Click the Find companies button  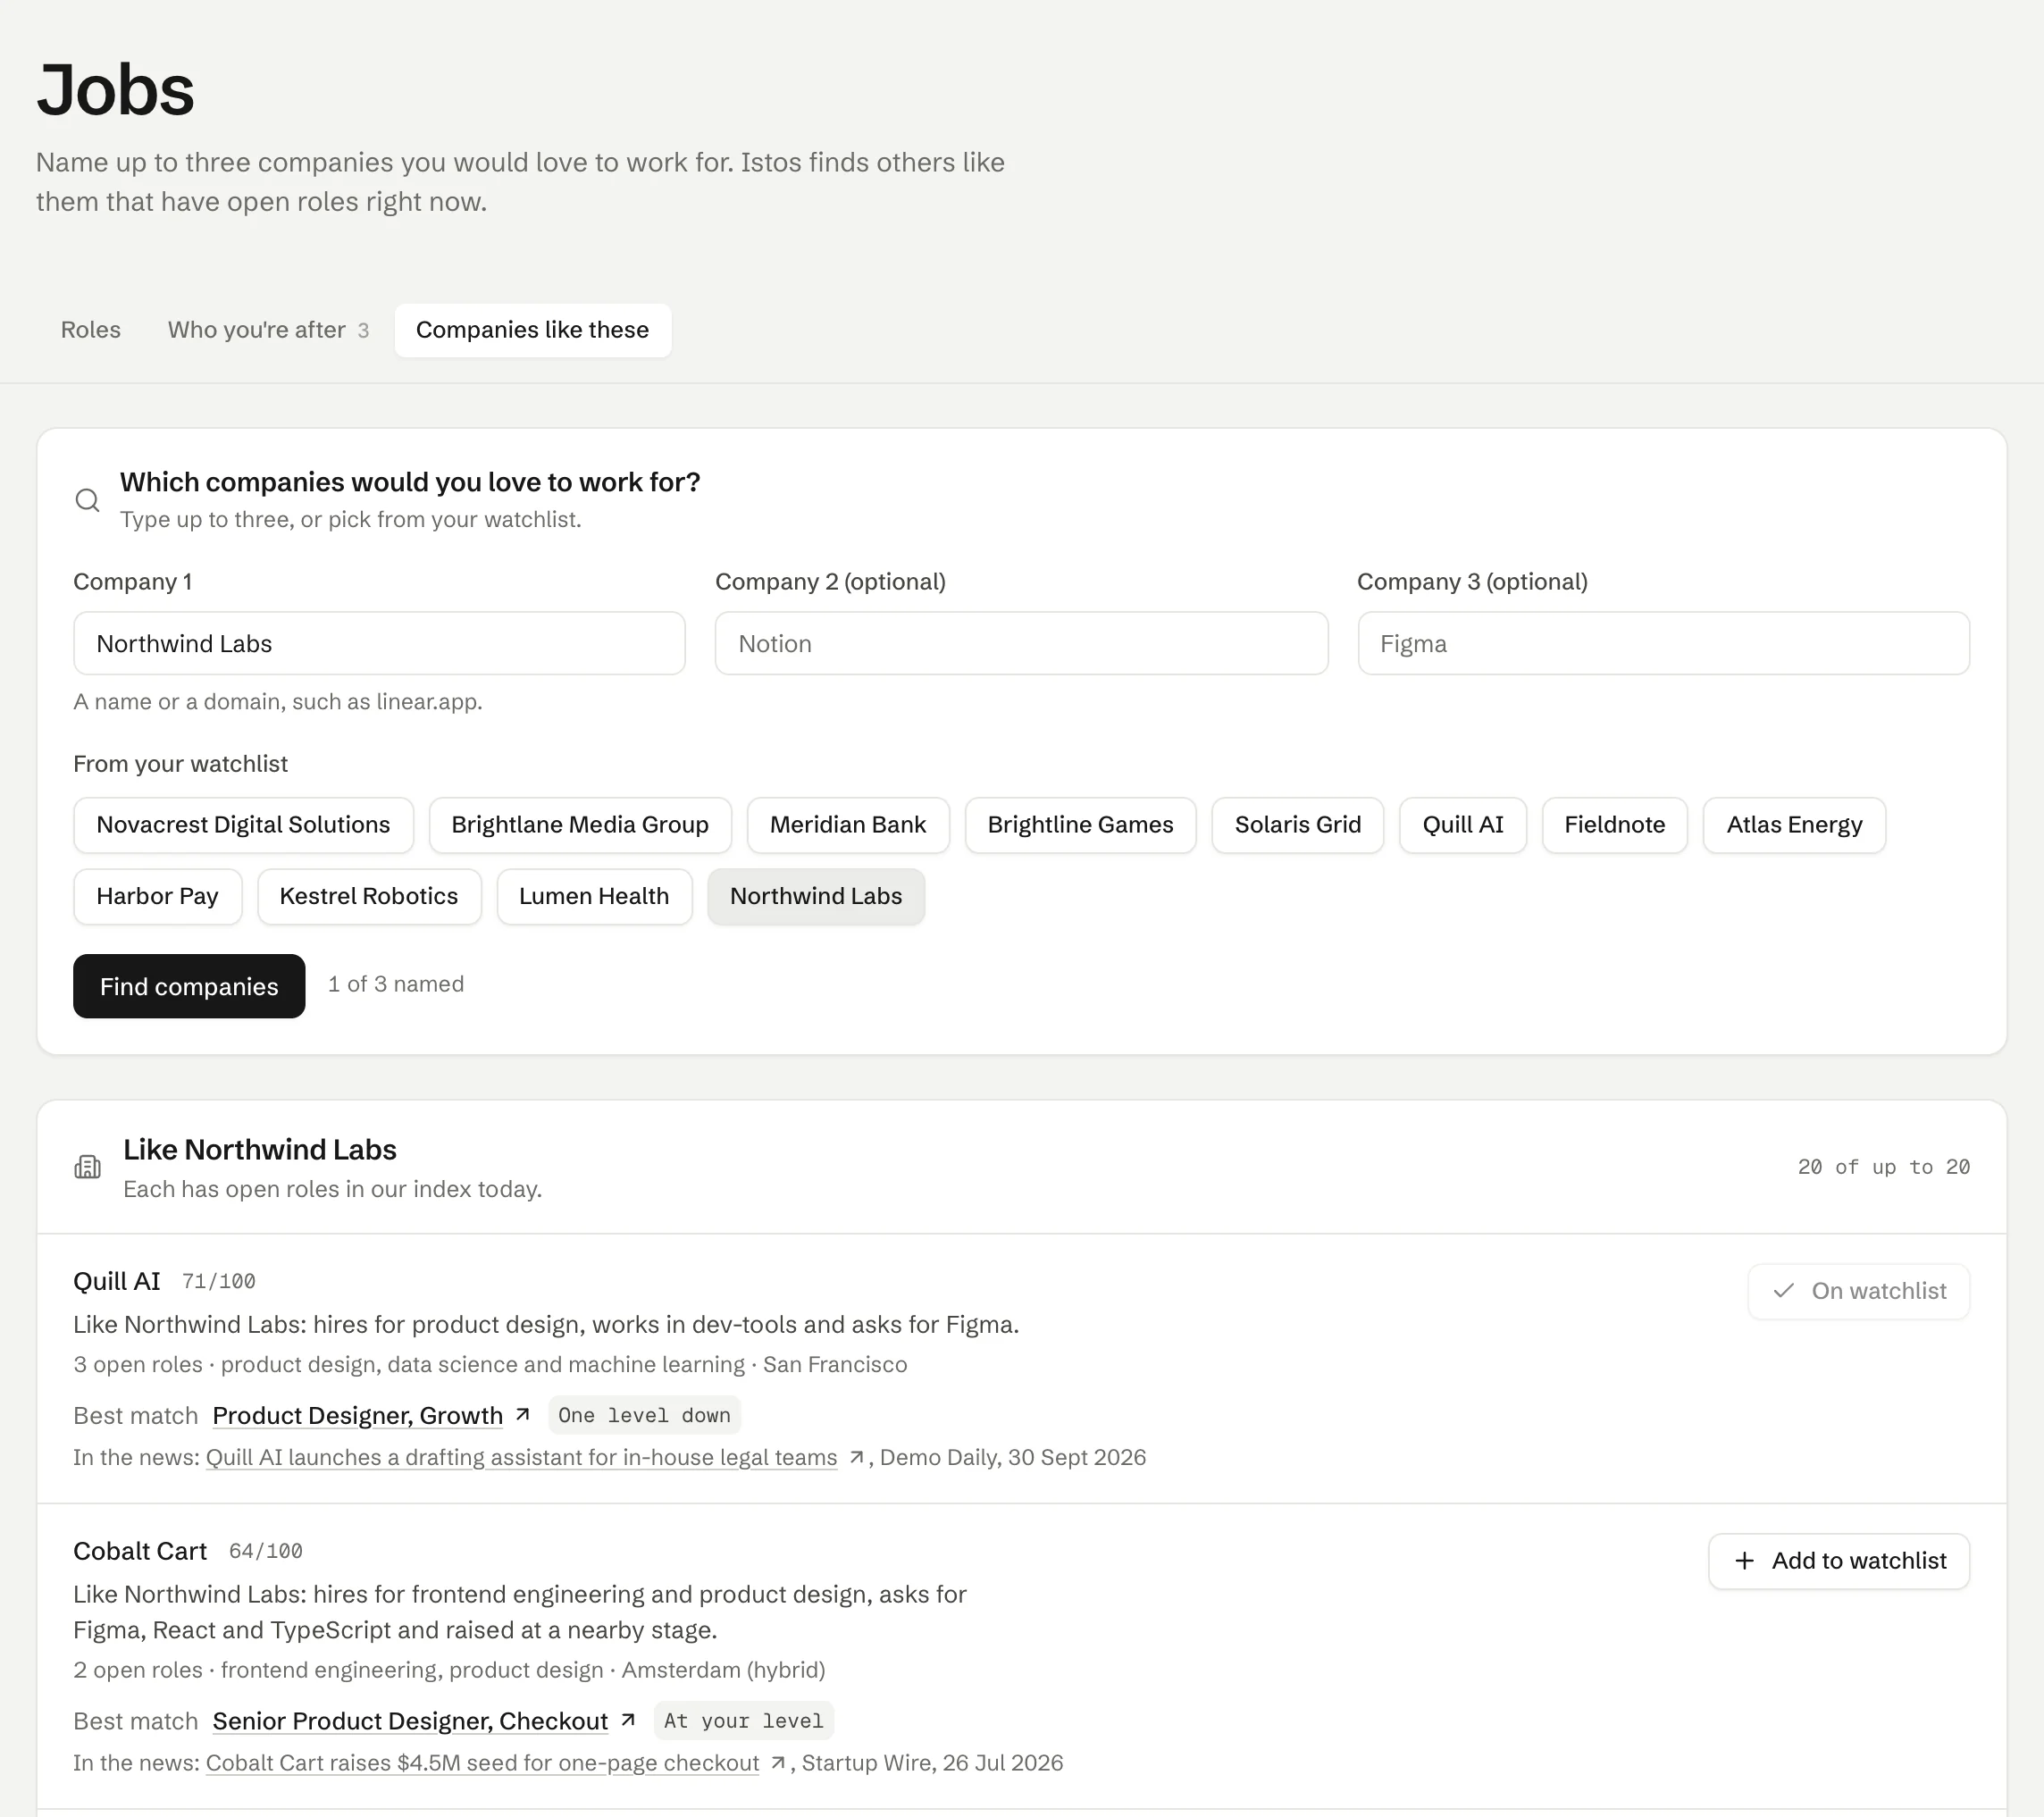point(189,986)
